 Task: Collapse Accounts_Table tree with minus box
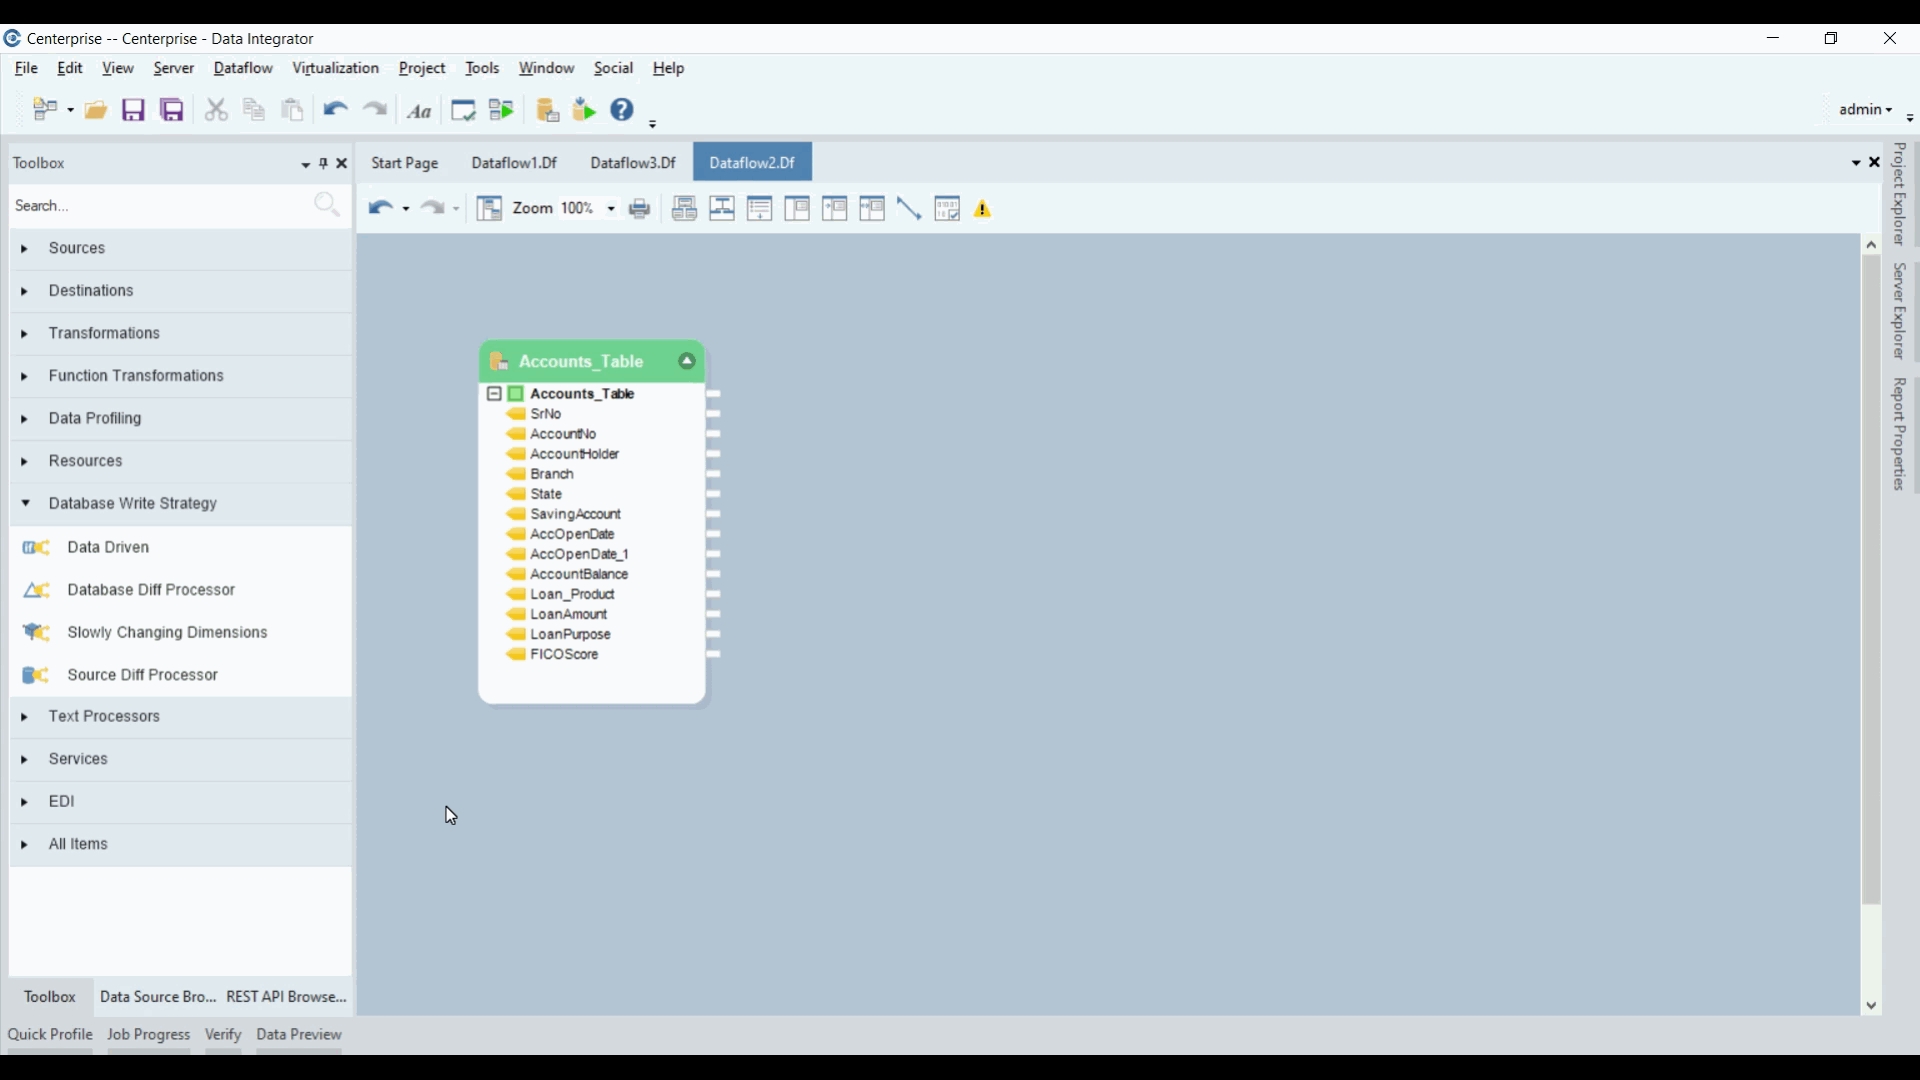[494, 395]
